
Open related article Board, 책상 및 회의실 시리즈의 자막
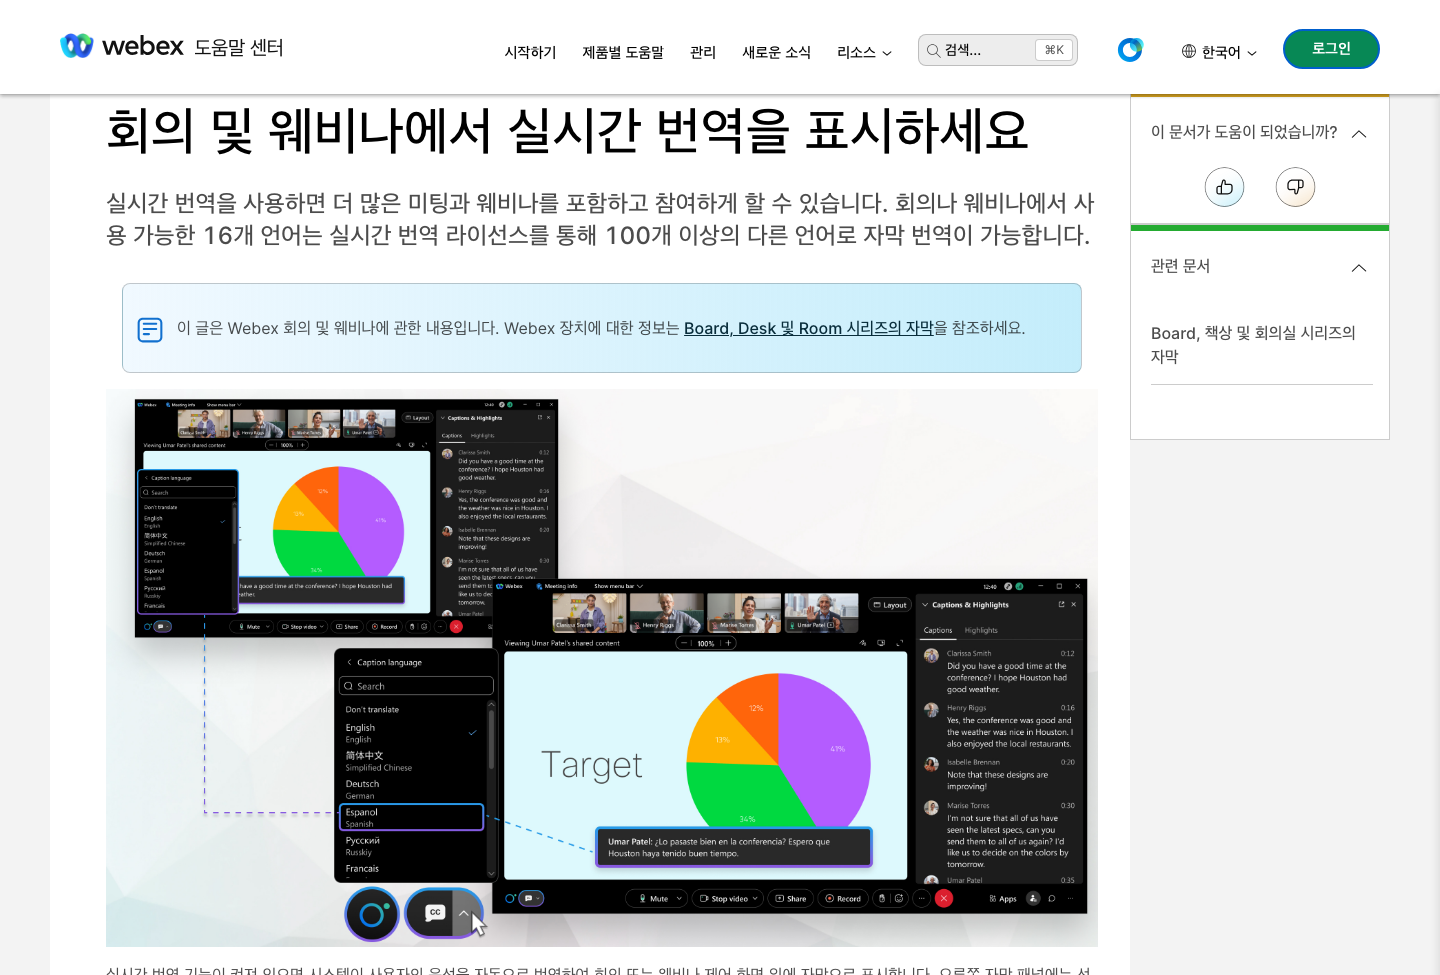[1253, 344]
